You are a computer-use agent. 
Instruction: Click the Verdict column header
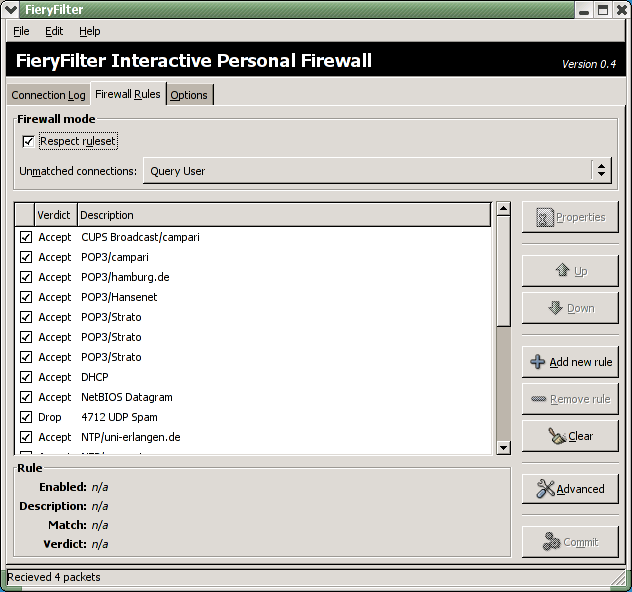tap(56, 215)
